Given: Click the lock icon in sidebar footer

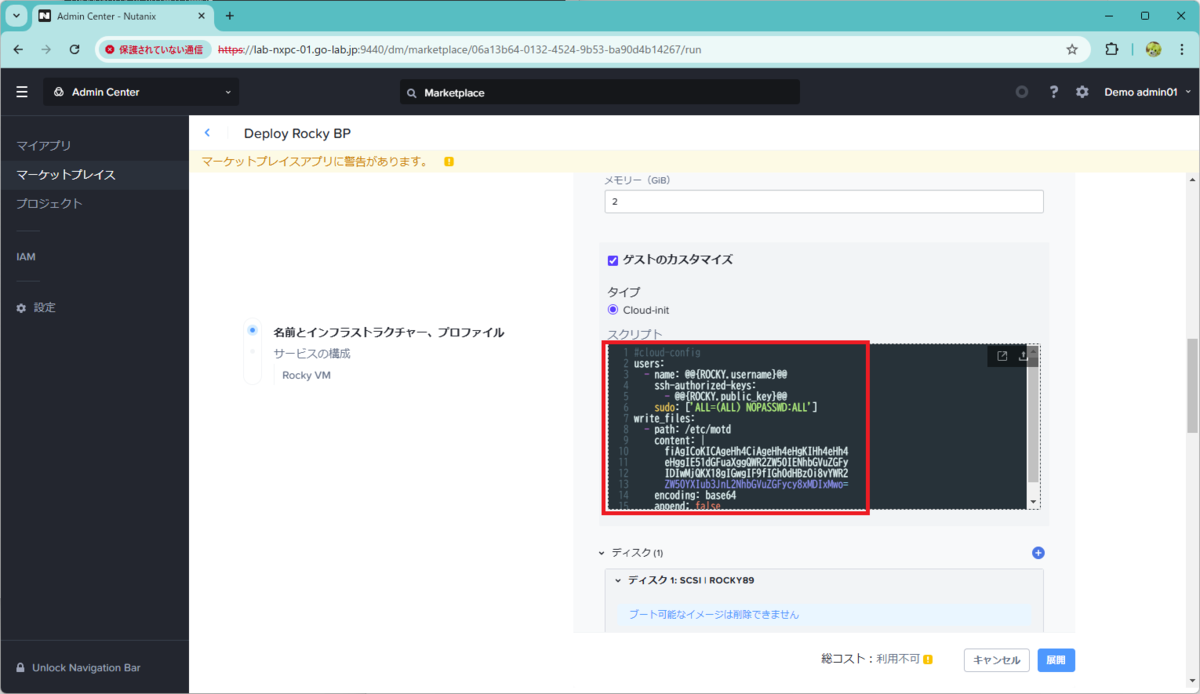Looking at the screenshot, I should [21, 667].
